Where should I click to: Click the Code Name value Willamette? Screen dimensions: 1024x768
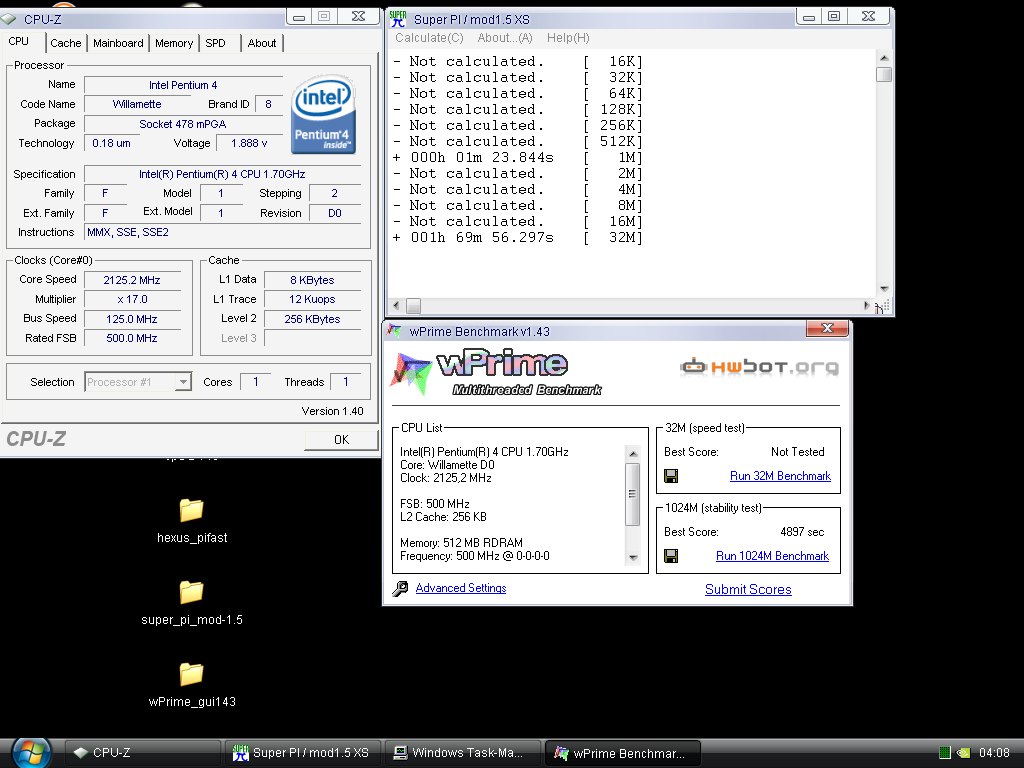pyautogui.click(x=137, y=104)
